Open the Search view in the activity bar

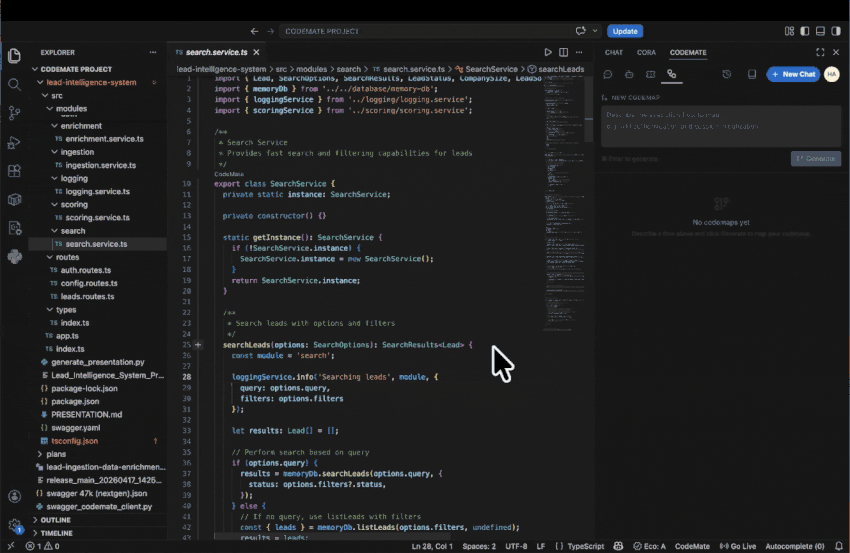[15, 85]
